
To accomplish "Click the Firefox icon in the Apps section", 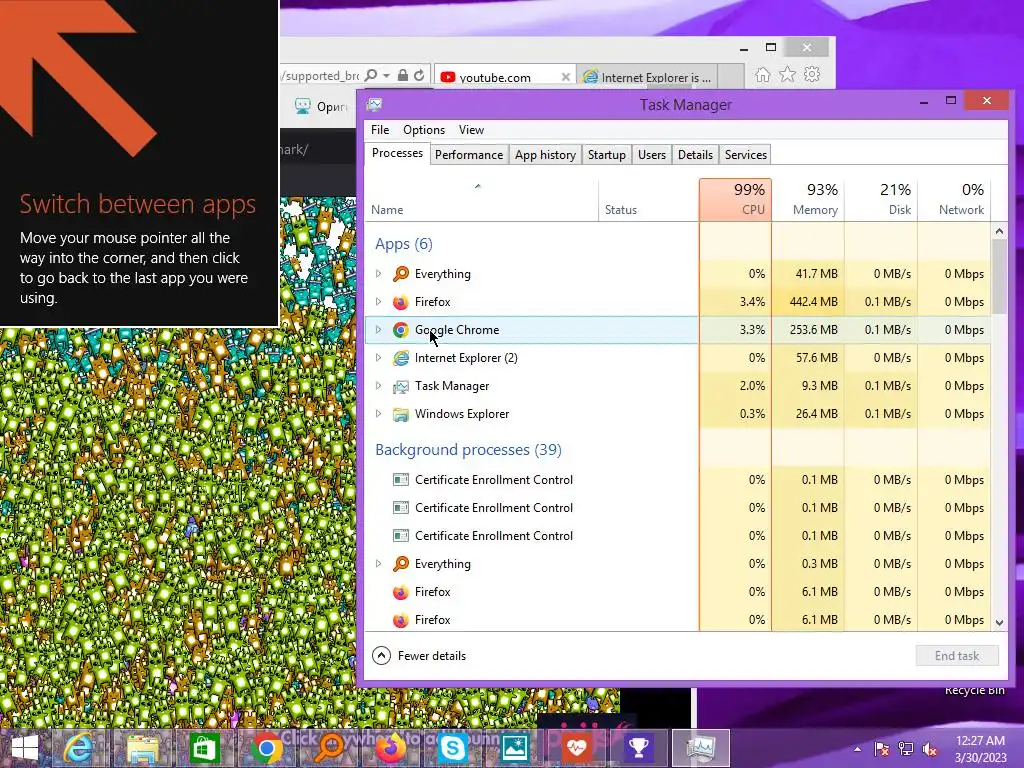I will pyautogui.click(x=401, y=302).
